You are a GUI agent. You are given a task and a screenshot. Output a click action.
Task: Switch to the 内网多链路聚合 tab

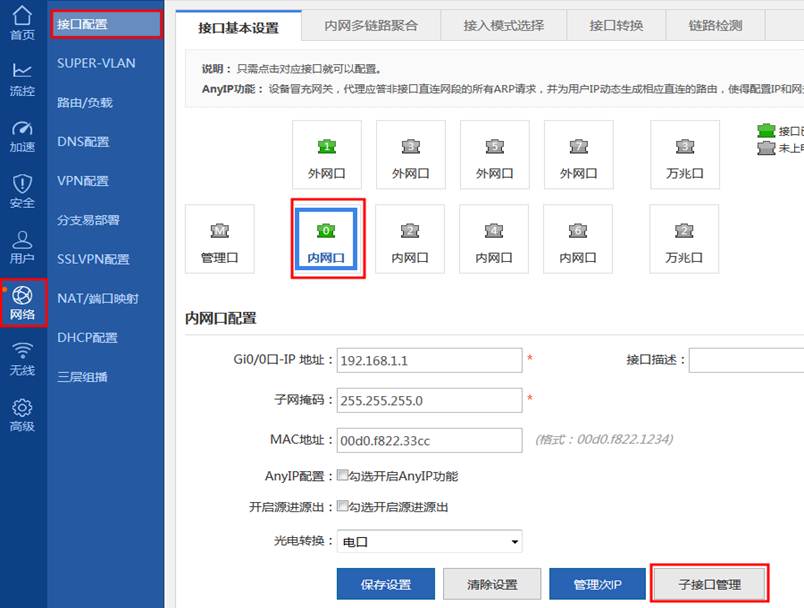[x=371, y=25]
